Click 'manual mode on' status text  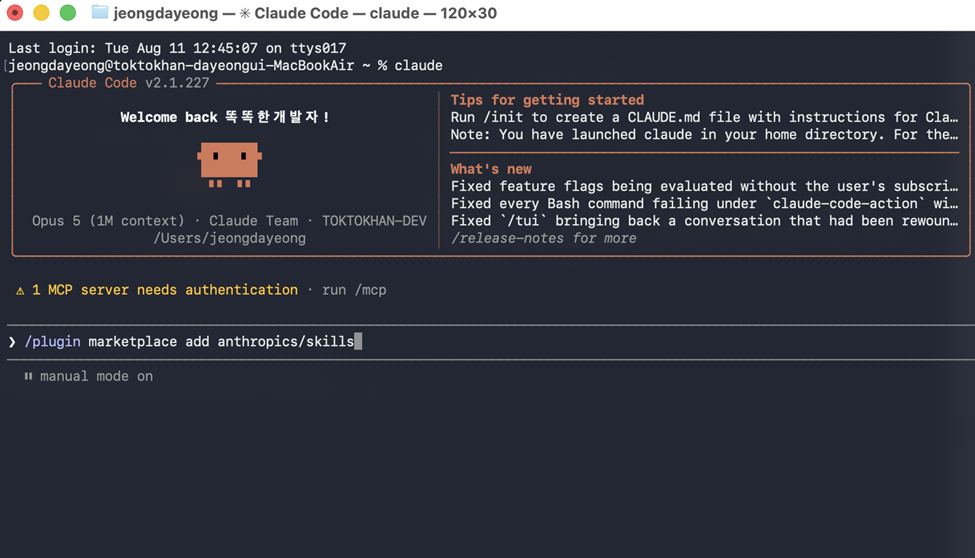96,376
